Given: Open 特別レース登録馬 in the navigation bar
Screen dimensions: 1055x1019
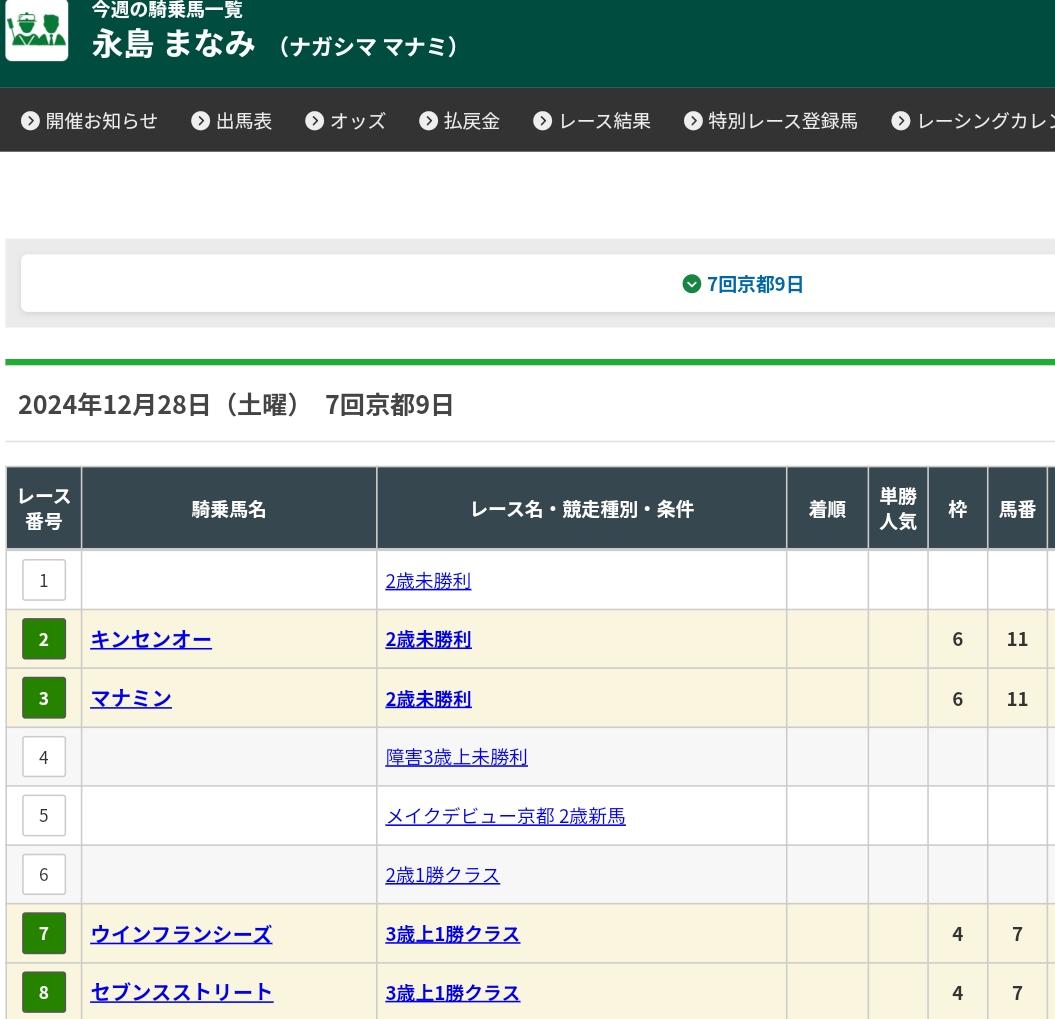Looking at the screenshot, I should coord(771,121).
